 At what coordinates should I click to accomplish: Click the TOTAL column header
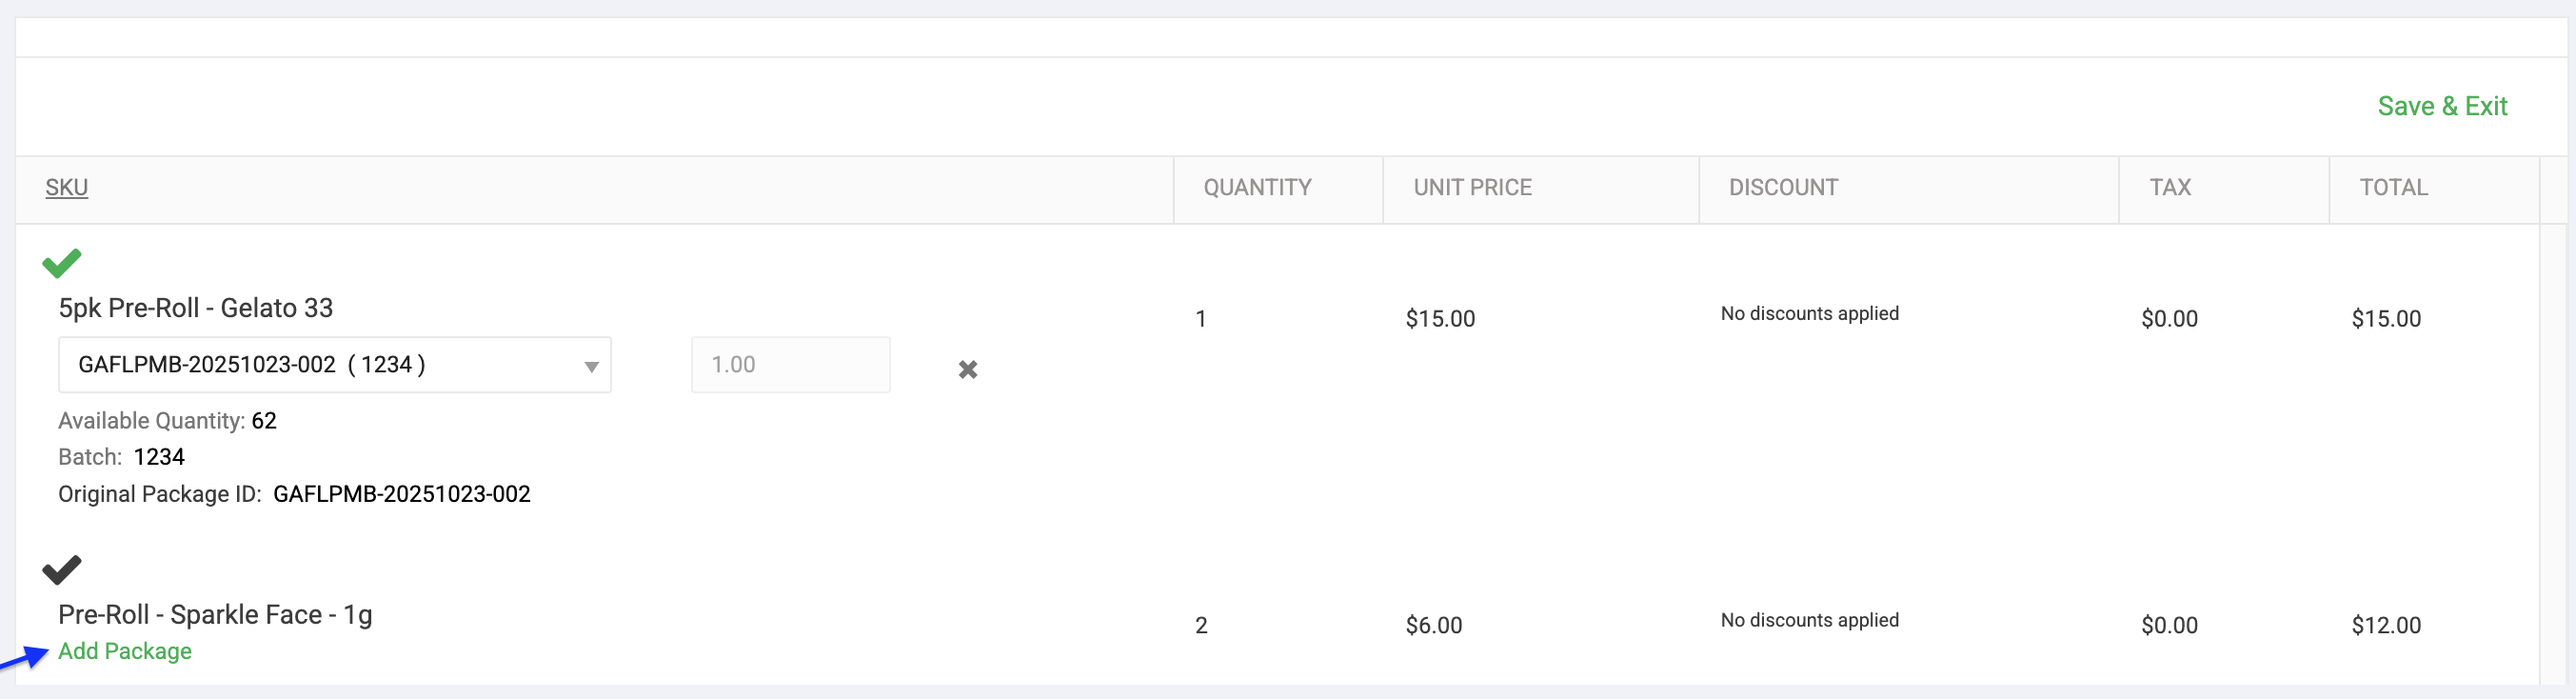(2393, 187)
